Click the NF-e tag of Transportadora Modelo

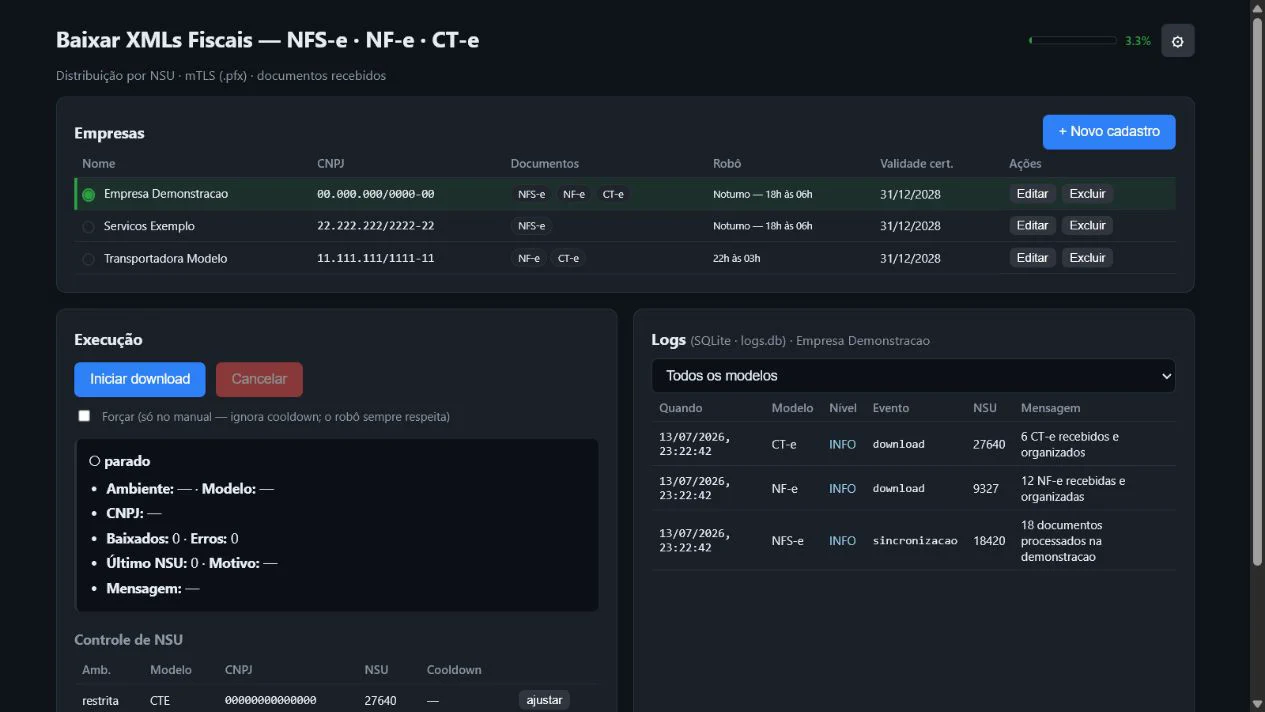(x=529, y=258)
